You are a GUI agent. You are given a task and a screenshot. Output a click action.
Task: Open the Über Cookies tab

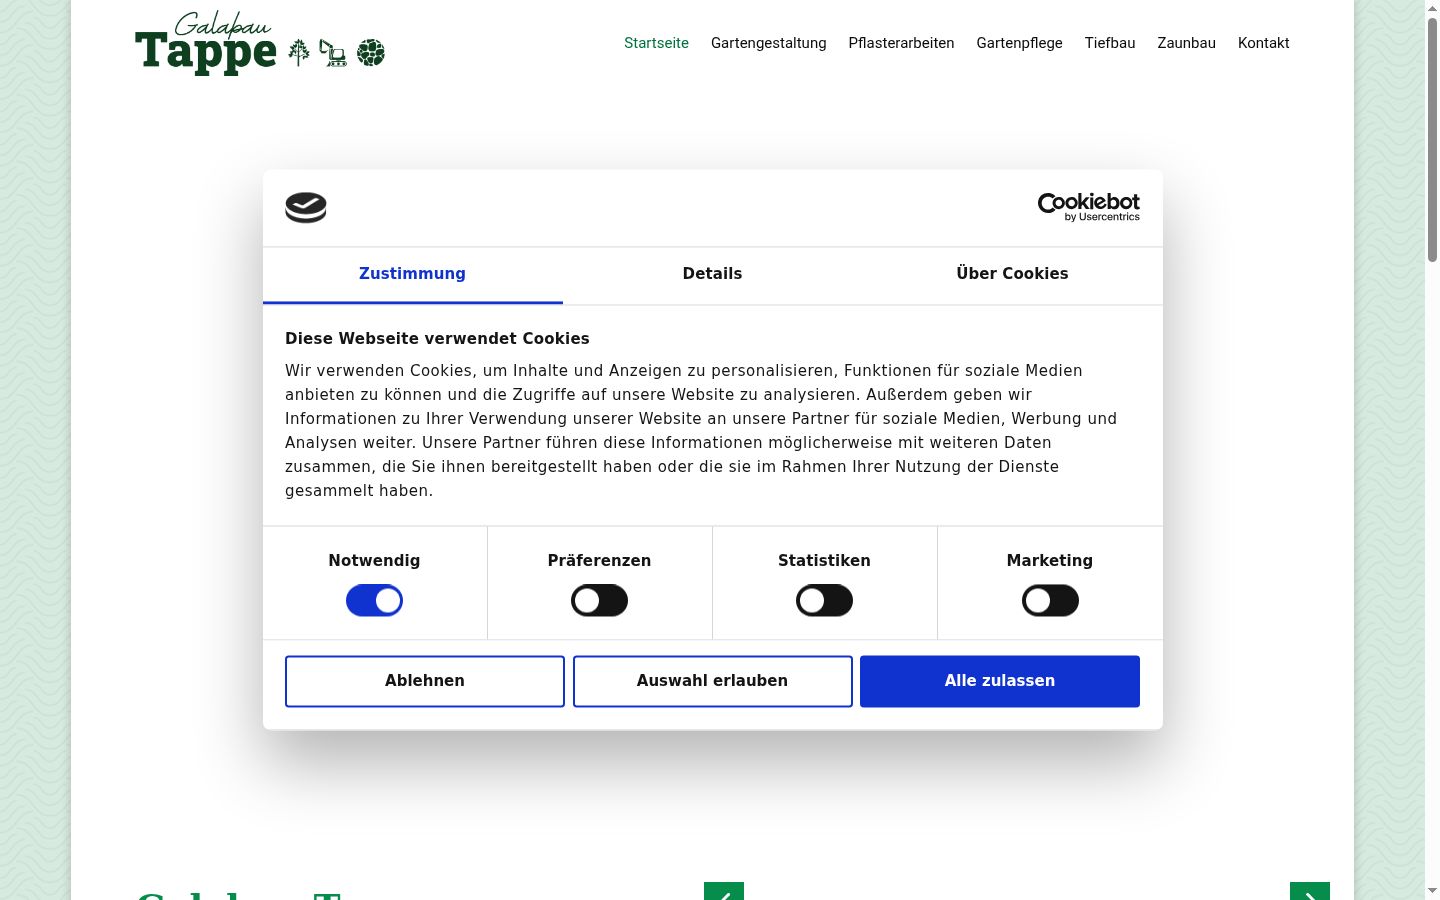tap(1012, 274)
